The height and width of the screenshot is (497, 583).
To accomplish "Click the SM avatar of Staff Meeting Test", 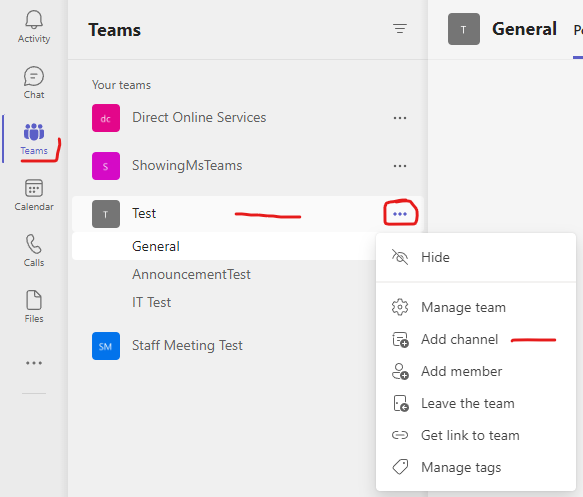I will point(106,346).
